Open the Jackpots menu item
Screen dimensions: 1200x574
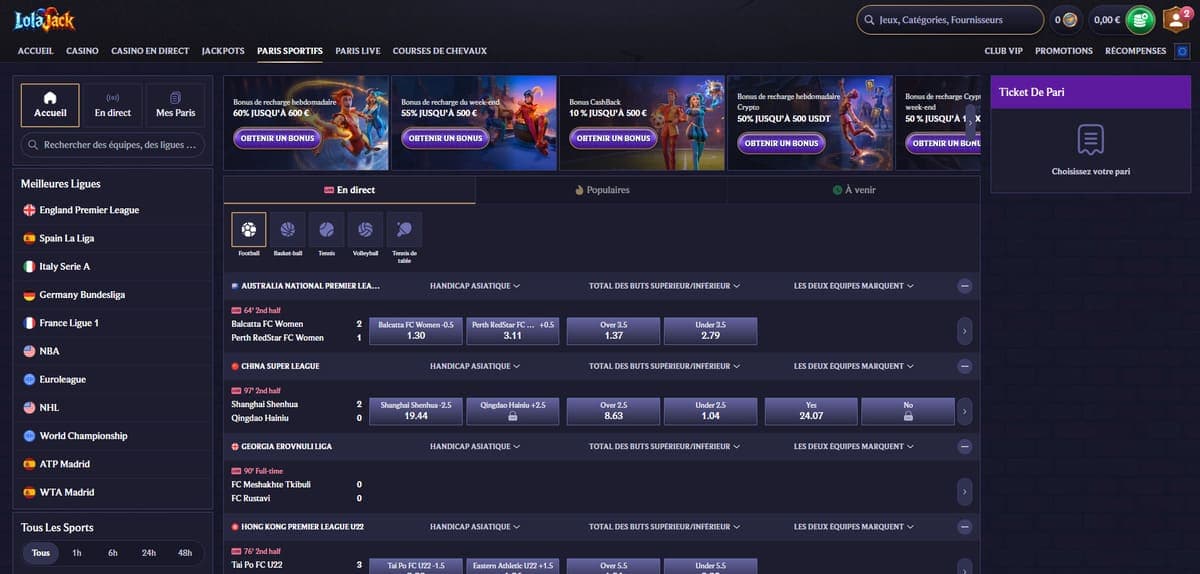[x=223, y=51]
